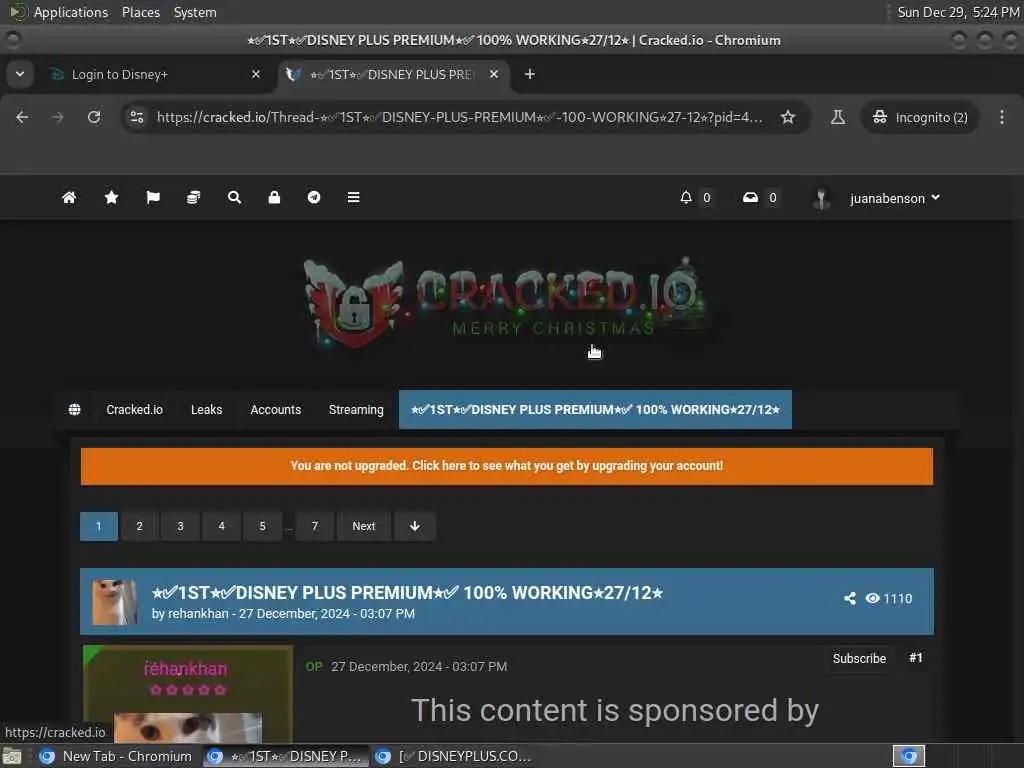1024x768 pixels.
Task: Go to page 3 of thread
Action: pyautogui.click(x=180, y=526)
